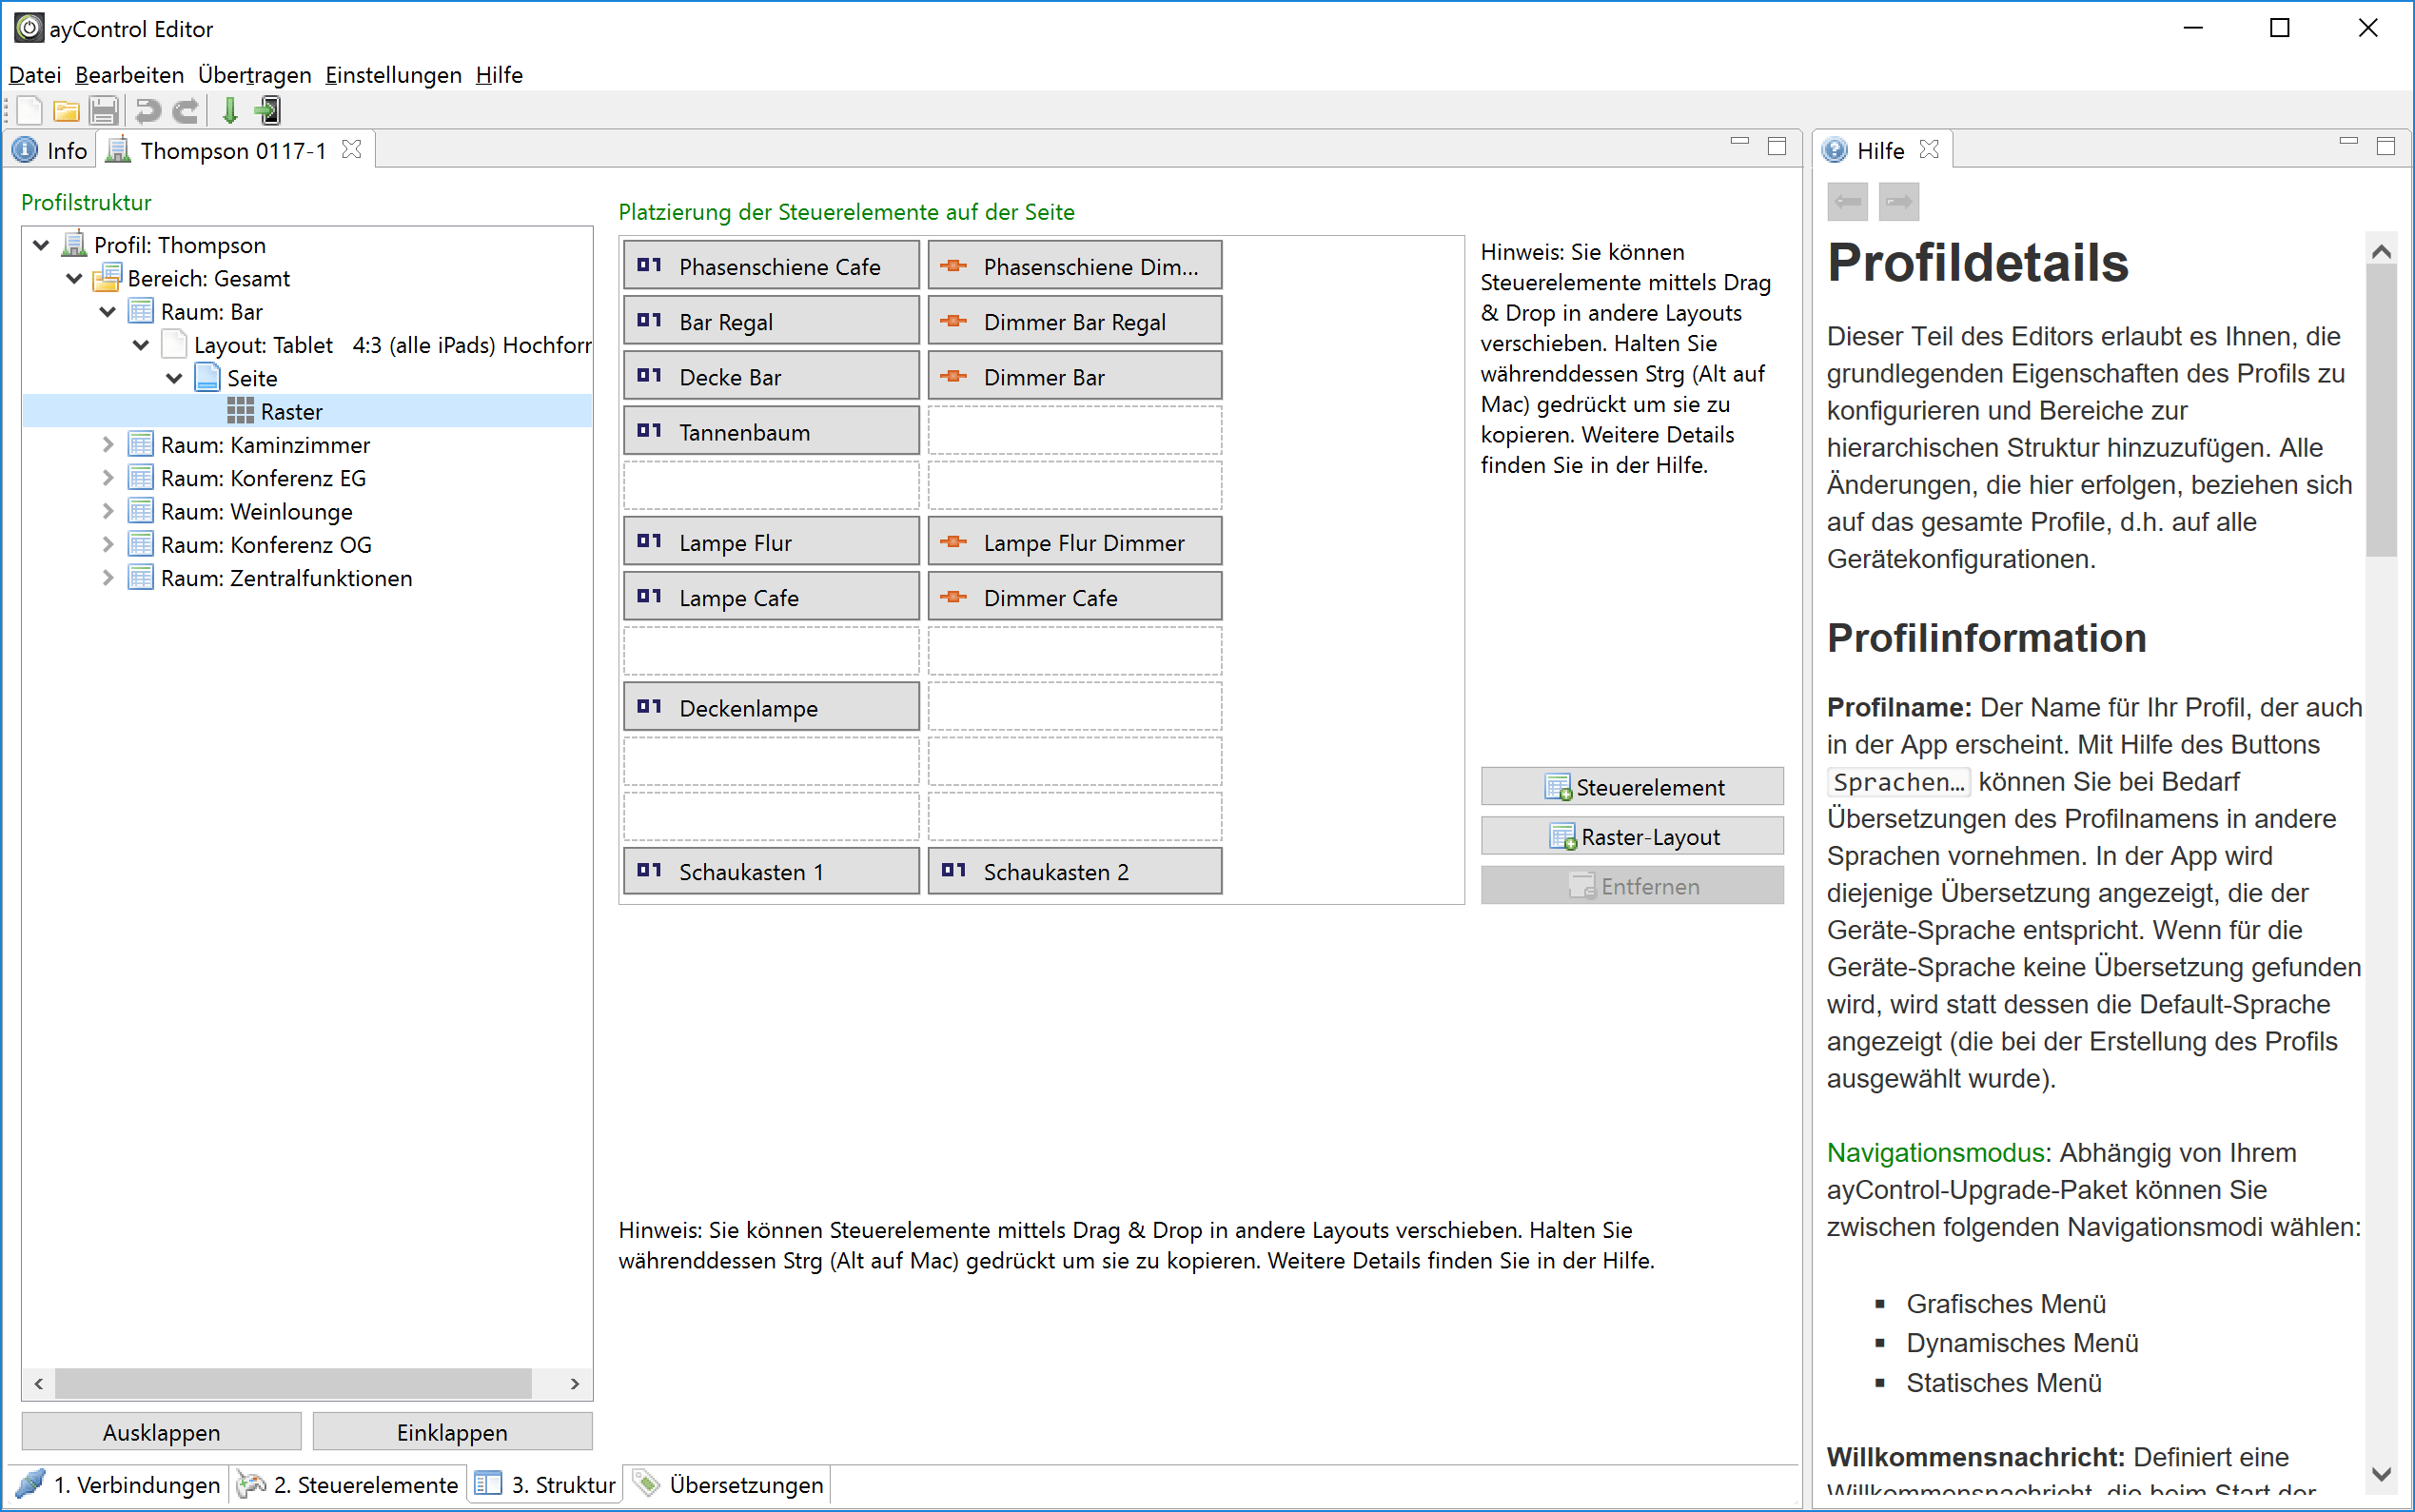This screenshot has width=2415, height=1512.
Task: Click the switch icon on Deckenlampe
Action: point(649,706)
